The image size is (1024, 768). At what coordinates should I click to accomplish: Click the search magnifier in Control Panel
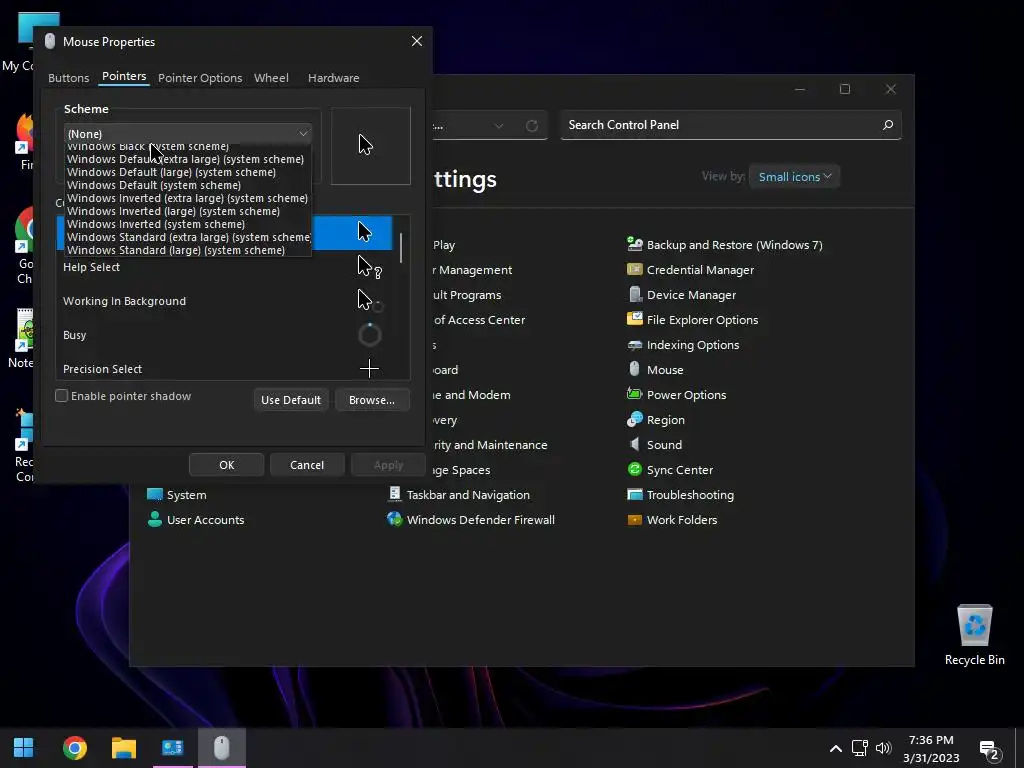point(888,125)
